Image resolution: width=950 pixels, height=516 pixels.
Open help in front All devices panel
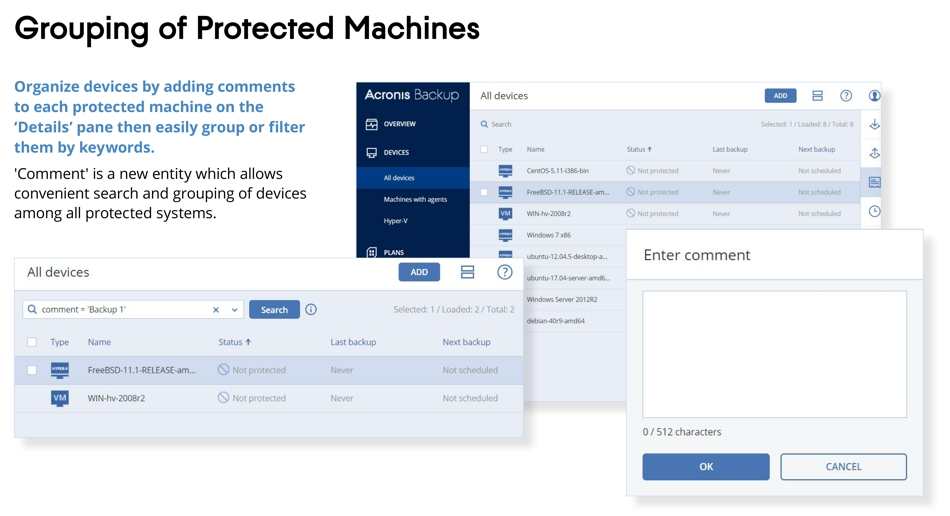coord(504,273)
